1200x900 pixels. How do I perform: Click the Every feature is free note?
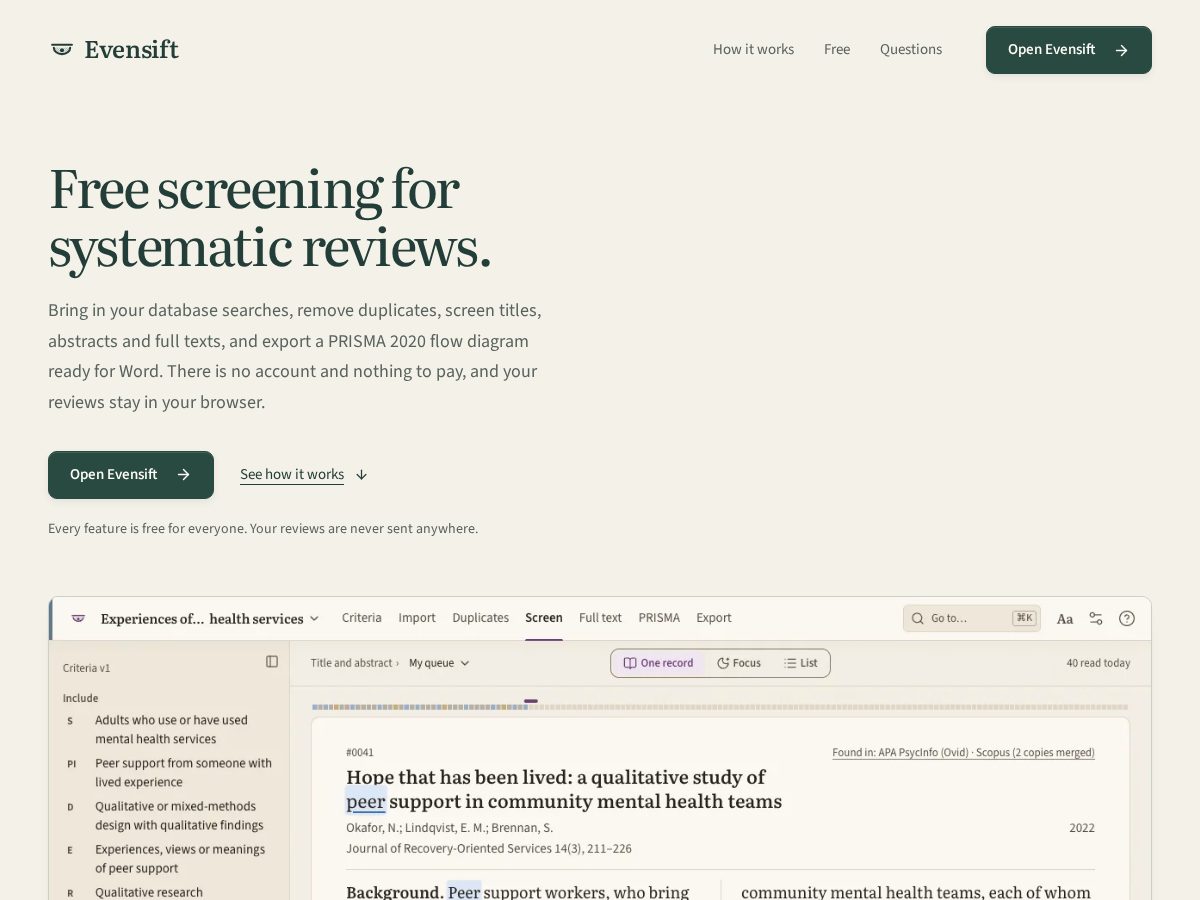coord(263,528)
